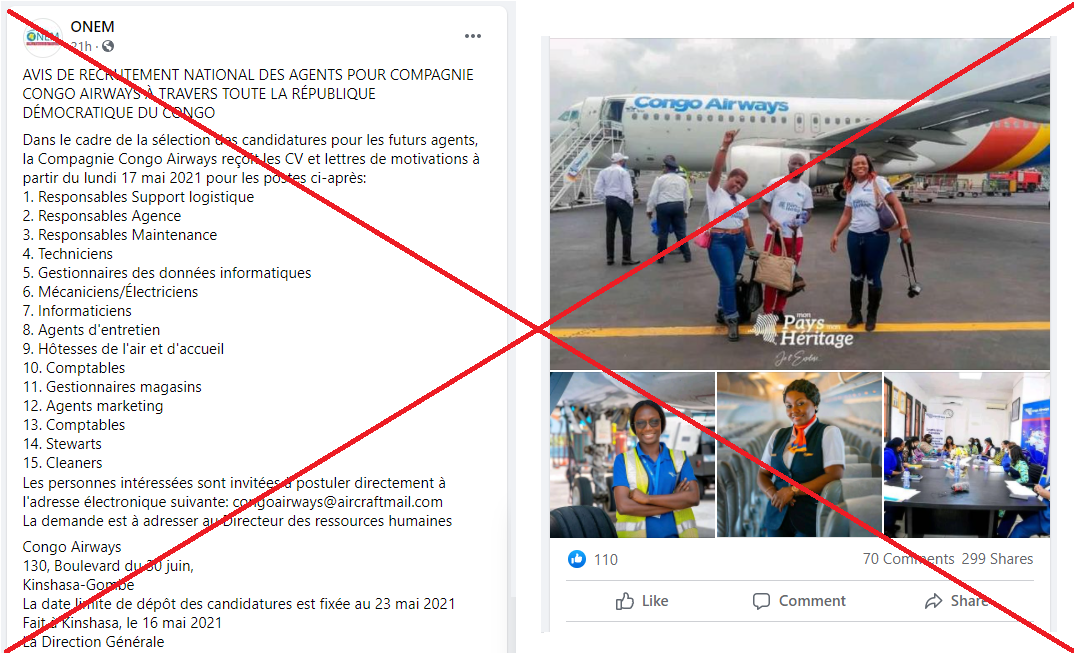Image resolution: width=1074 pixels, height=653 pixels.
Task: Click the blue like reaction icon
Action: pos(577,559)
